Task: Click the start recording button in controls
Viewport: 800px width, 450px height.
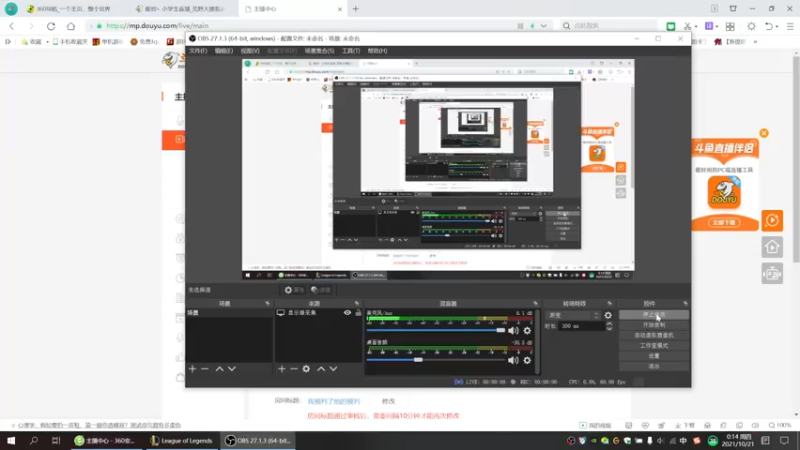Action: pos(654,325)
